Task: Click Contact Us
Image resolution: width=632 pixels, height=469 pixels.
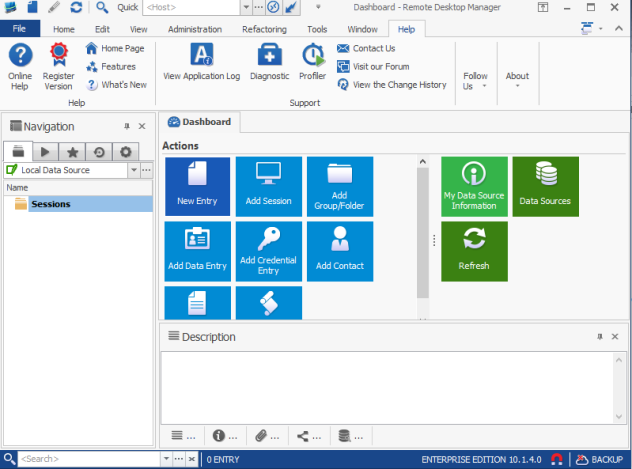Action: [366, 48]
